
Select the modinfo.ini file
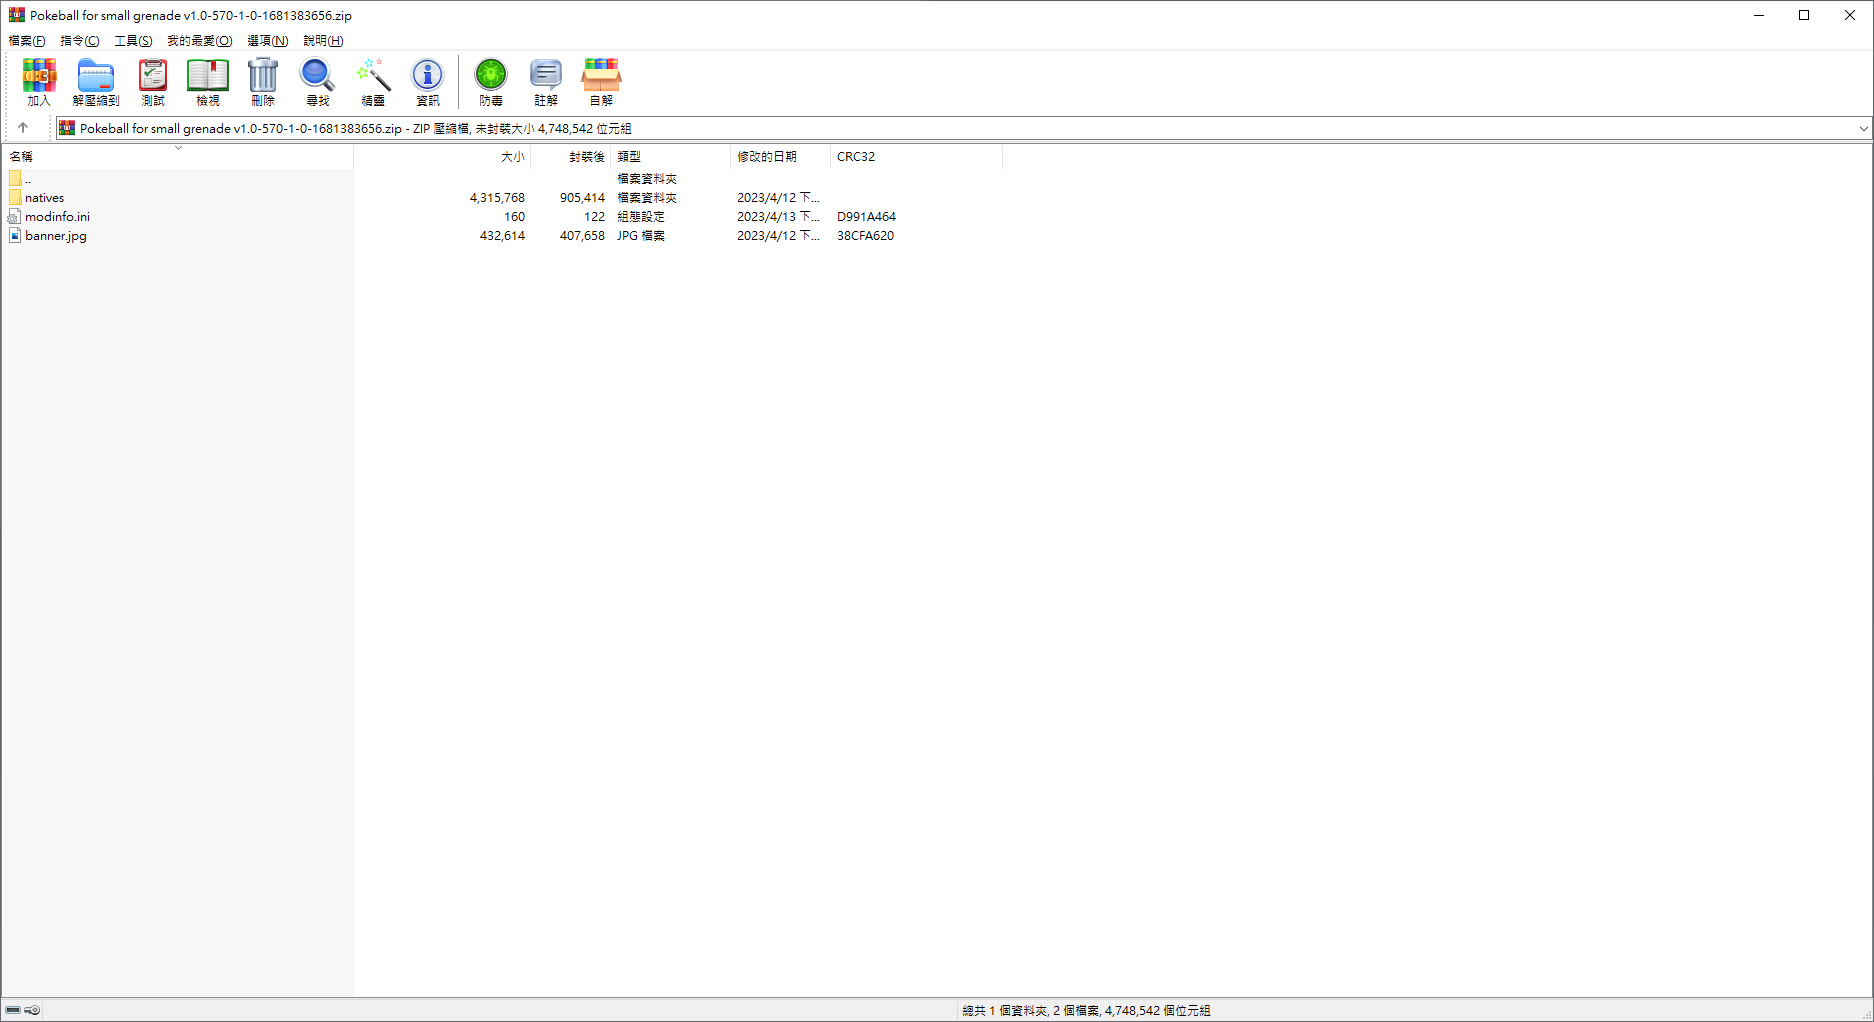point(57,217)
